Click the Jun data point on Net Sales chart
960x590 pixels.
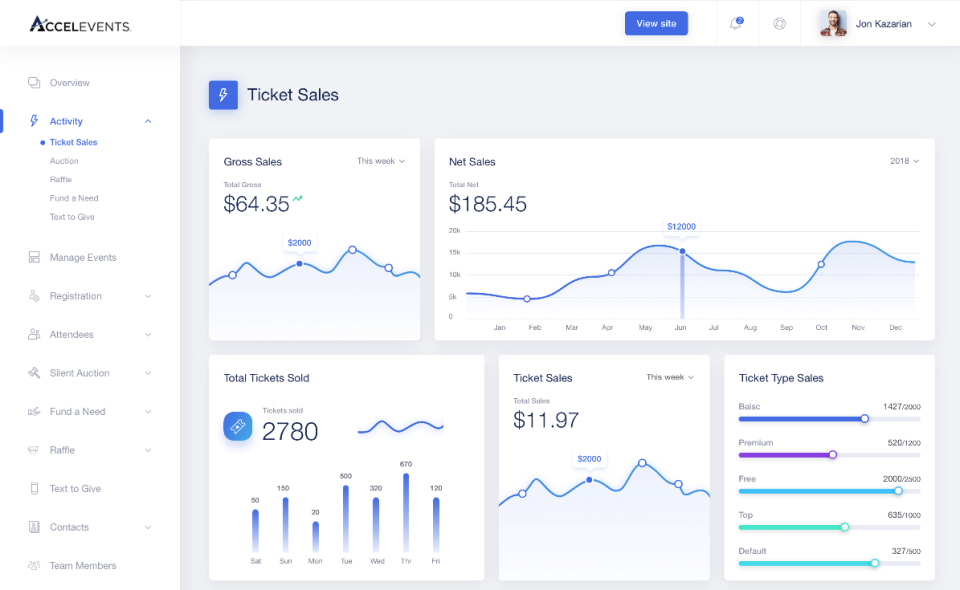coord(682,251)
